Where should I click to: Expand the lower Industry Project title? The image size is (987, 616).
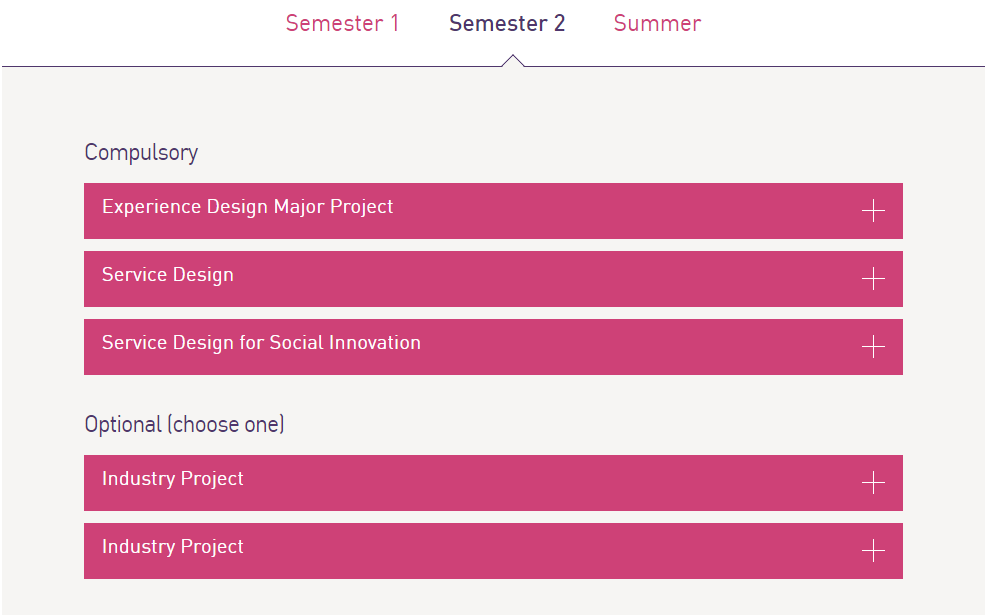pos(172,547)
